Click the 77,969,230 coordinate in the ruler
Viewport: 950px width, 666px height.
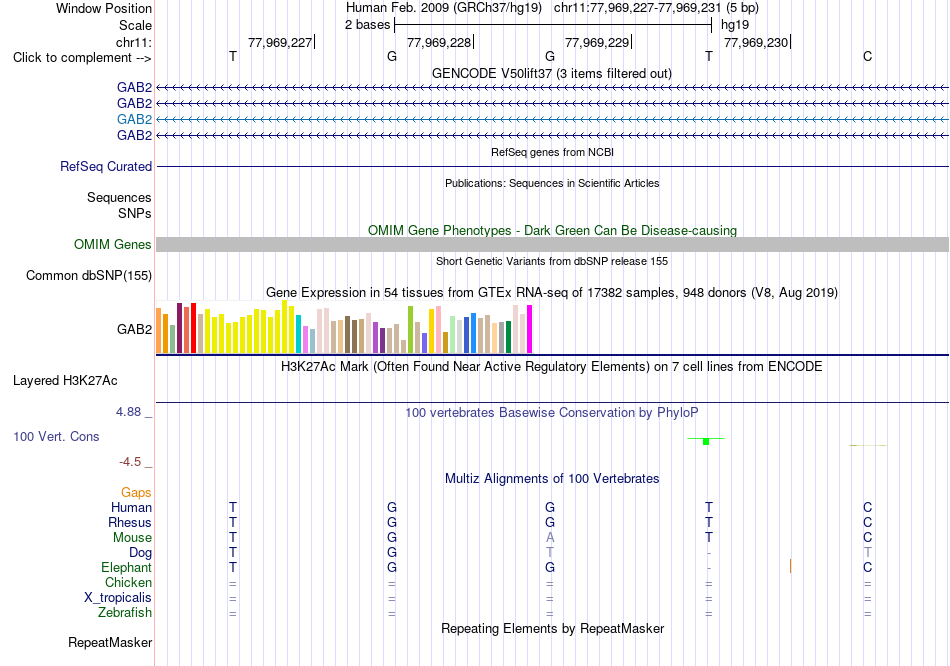click(x=756, y=42)
